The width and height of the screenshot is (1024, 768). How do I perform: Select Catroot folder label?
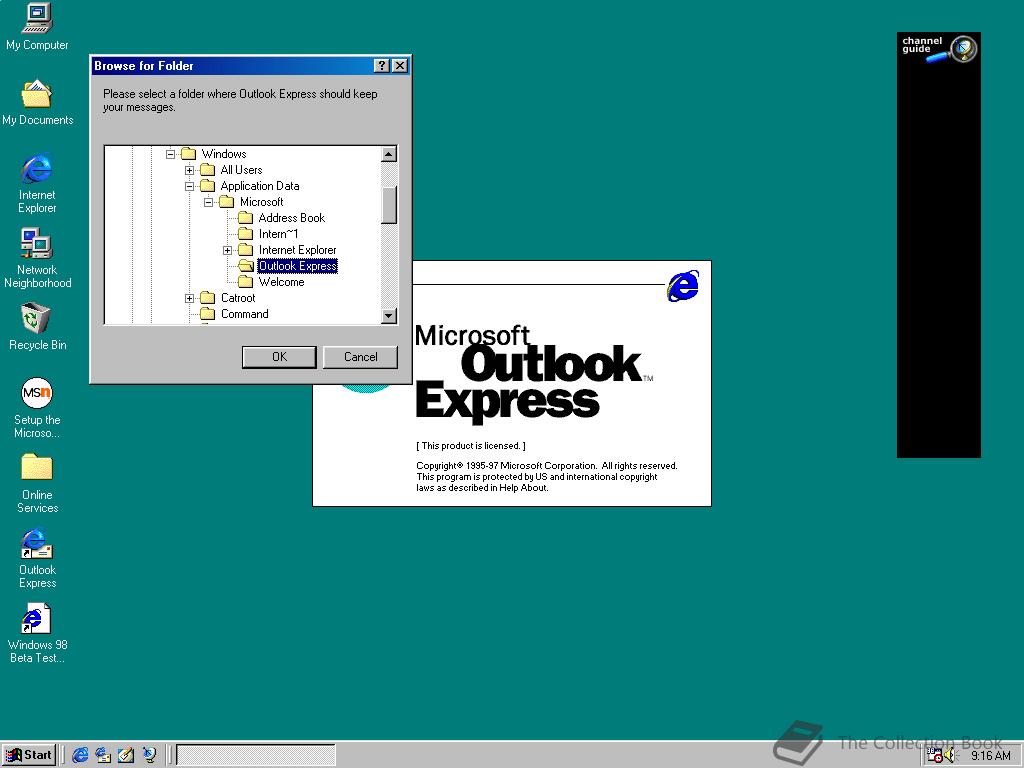pyautogui.click(x=238, y=298)
